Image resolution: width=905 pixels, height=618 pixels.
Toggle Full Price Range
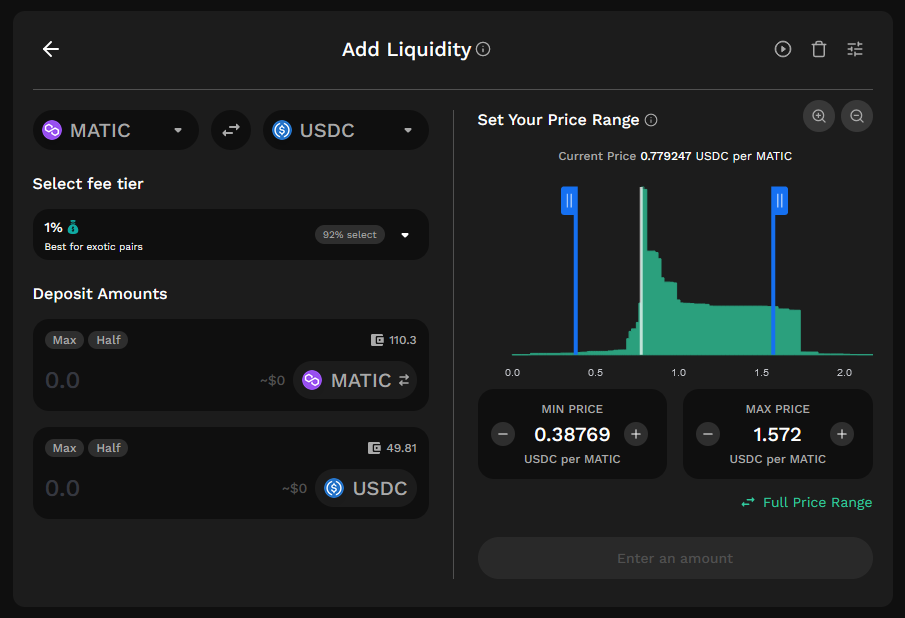coord(806,503)
